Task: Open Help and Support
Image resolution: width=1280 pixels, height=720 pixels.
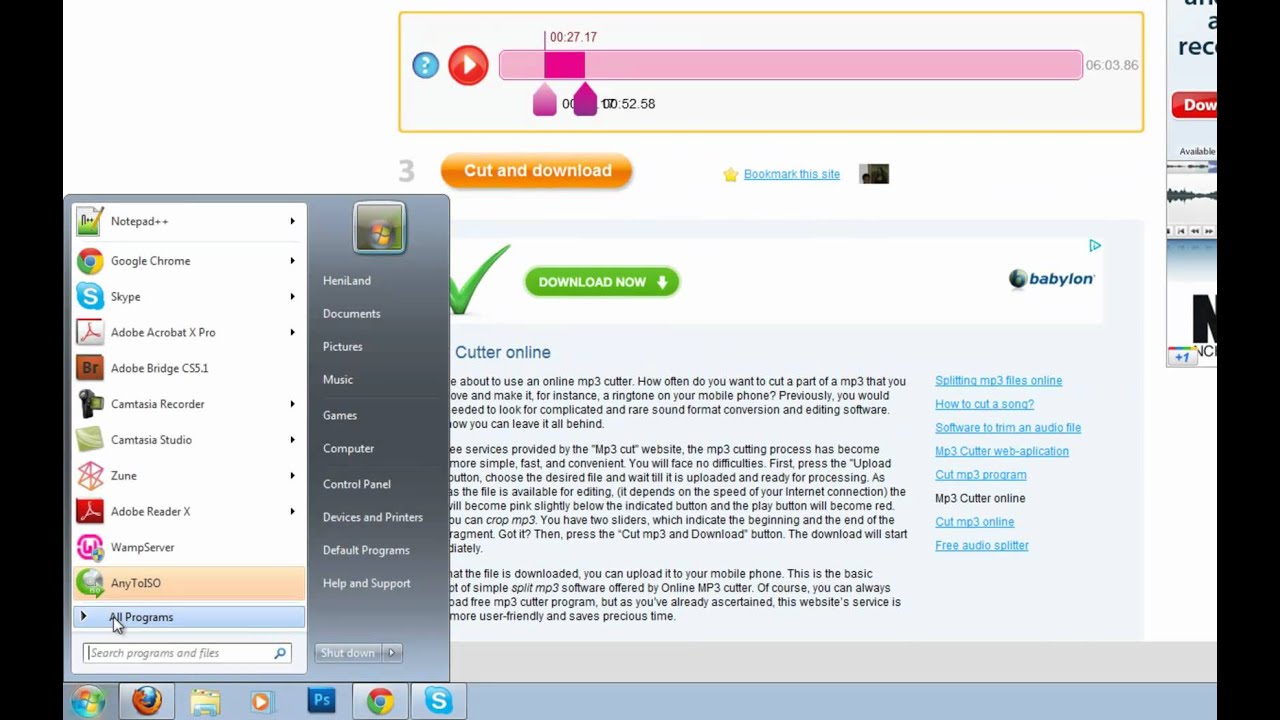Action: 367,583
